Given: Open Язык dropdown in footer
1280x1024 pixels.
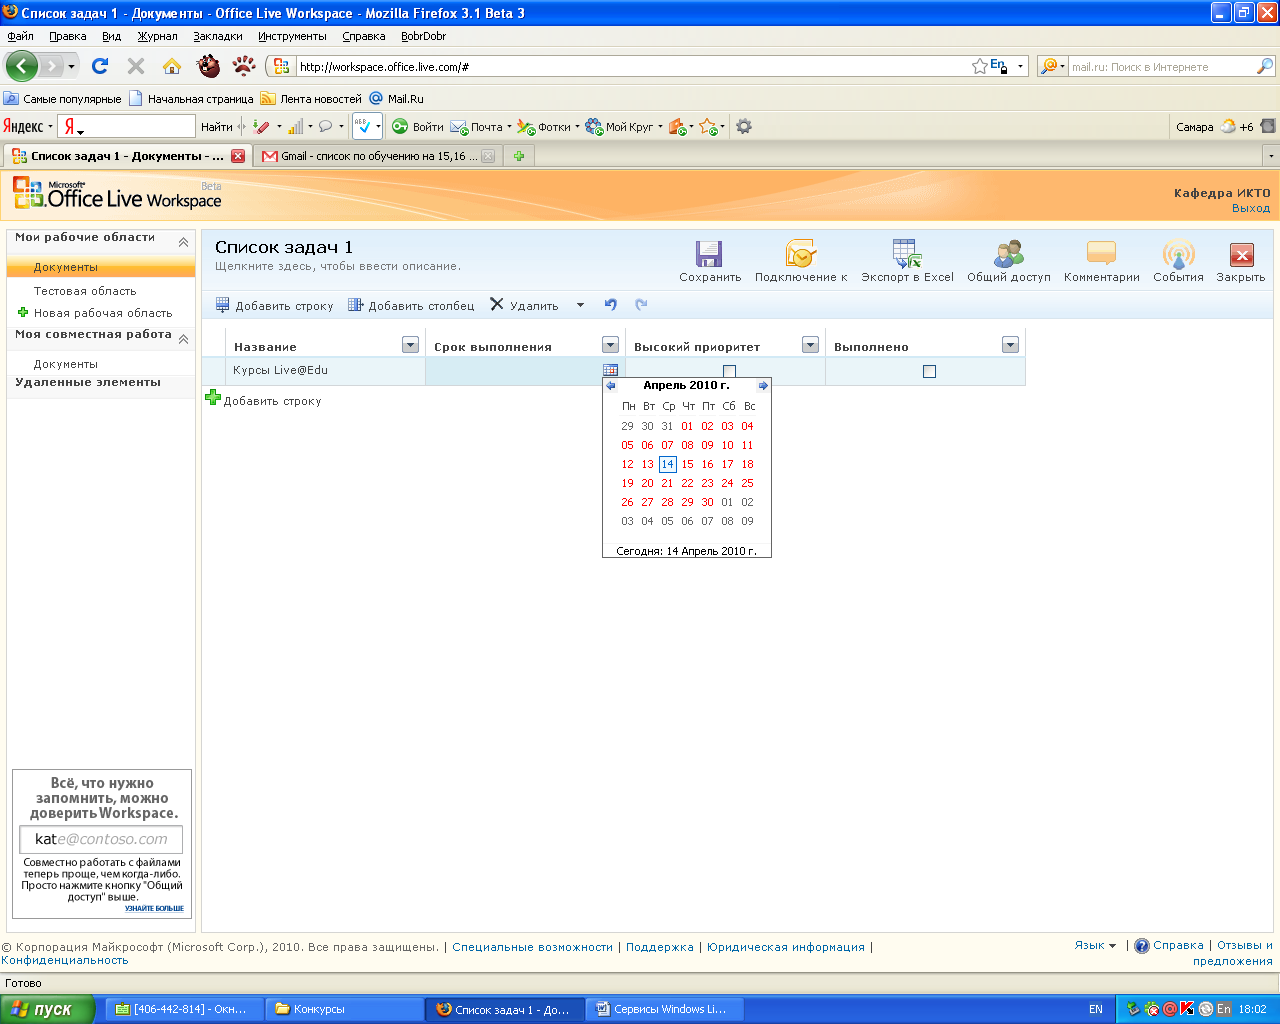Looking at the screenshot, I should click(1095, 945).
